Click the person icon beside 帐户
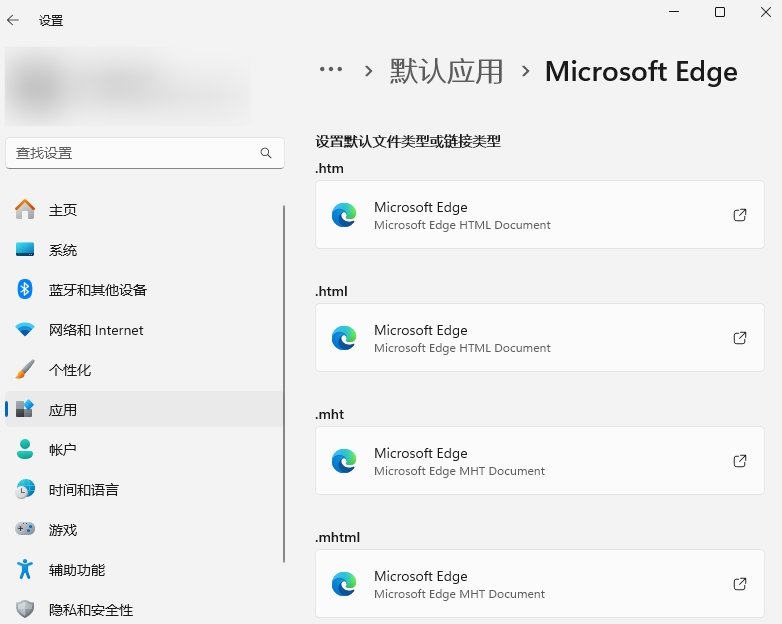This screenshot has width=782, height=624. (25, 450)
